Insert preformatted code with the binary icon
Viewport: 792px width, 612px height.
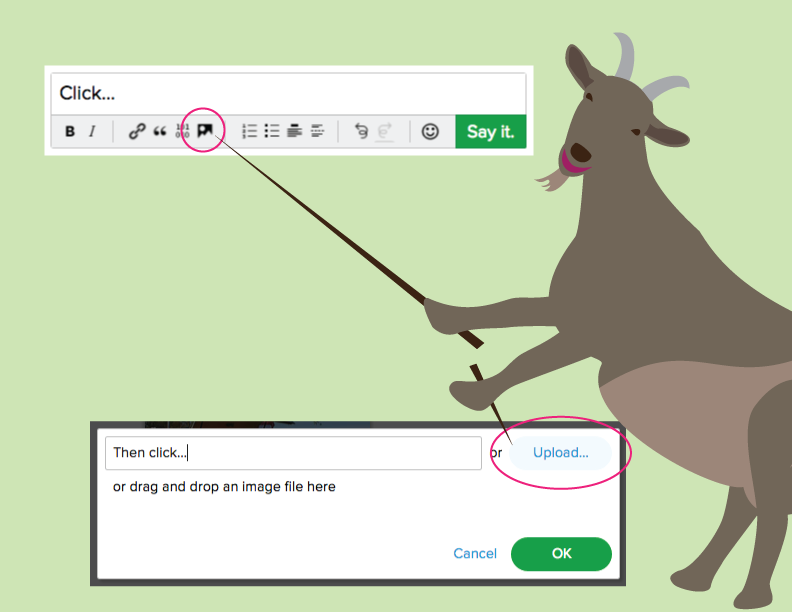coord(182,131)
